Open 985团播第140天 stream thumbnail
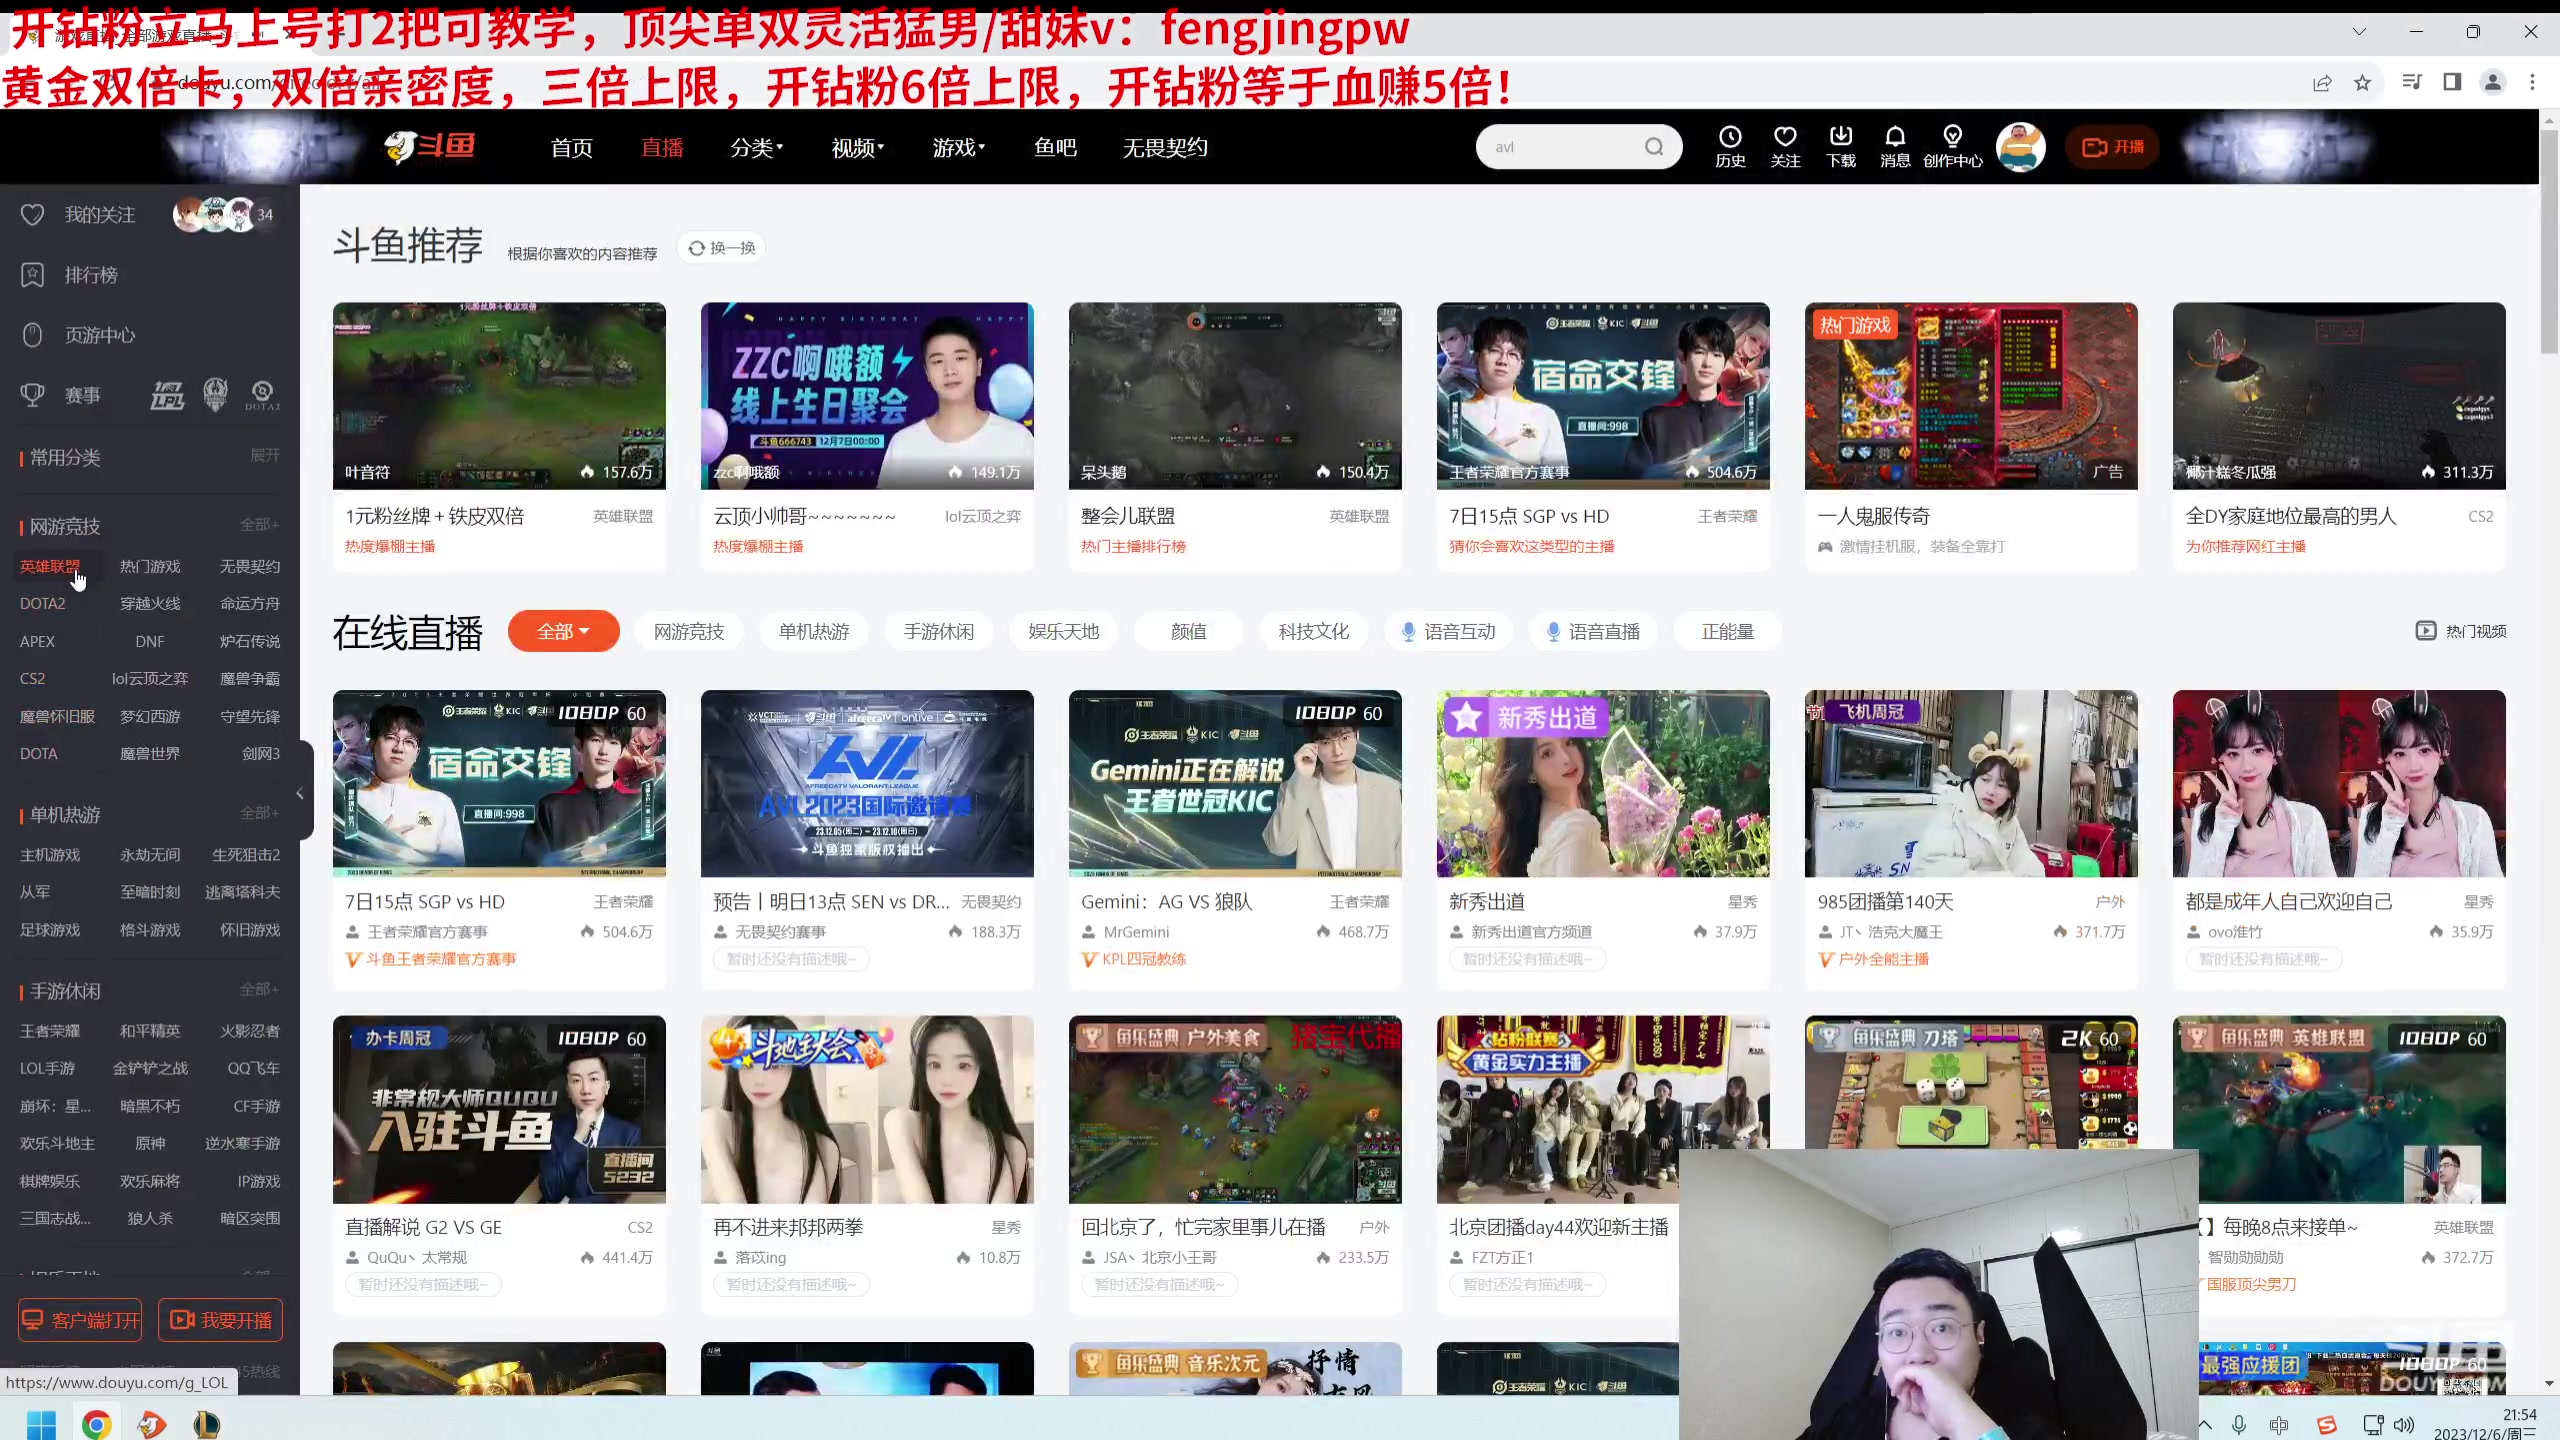 coord(1971,783)
